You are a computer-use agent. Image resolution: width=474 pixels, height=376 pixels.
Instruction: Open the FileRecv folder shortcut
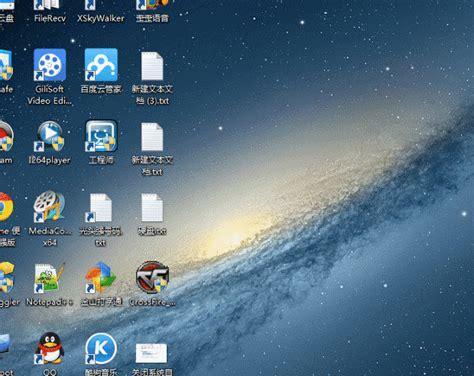point(50,10)
